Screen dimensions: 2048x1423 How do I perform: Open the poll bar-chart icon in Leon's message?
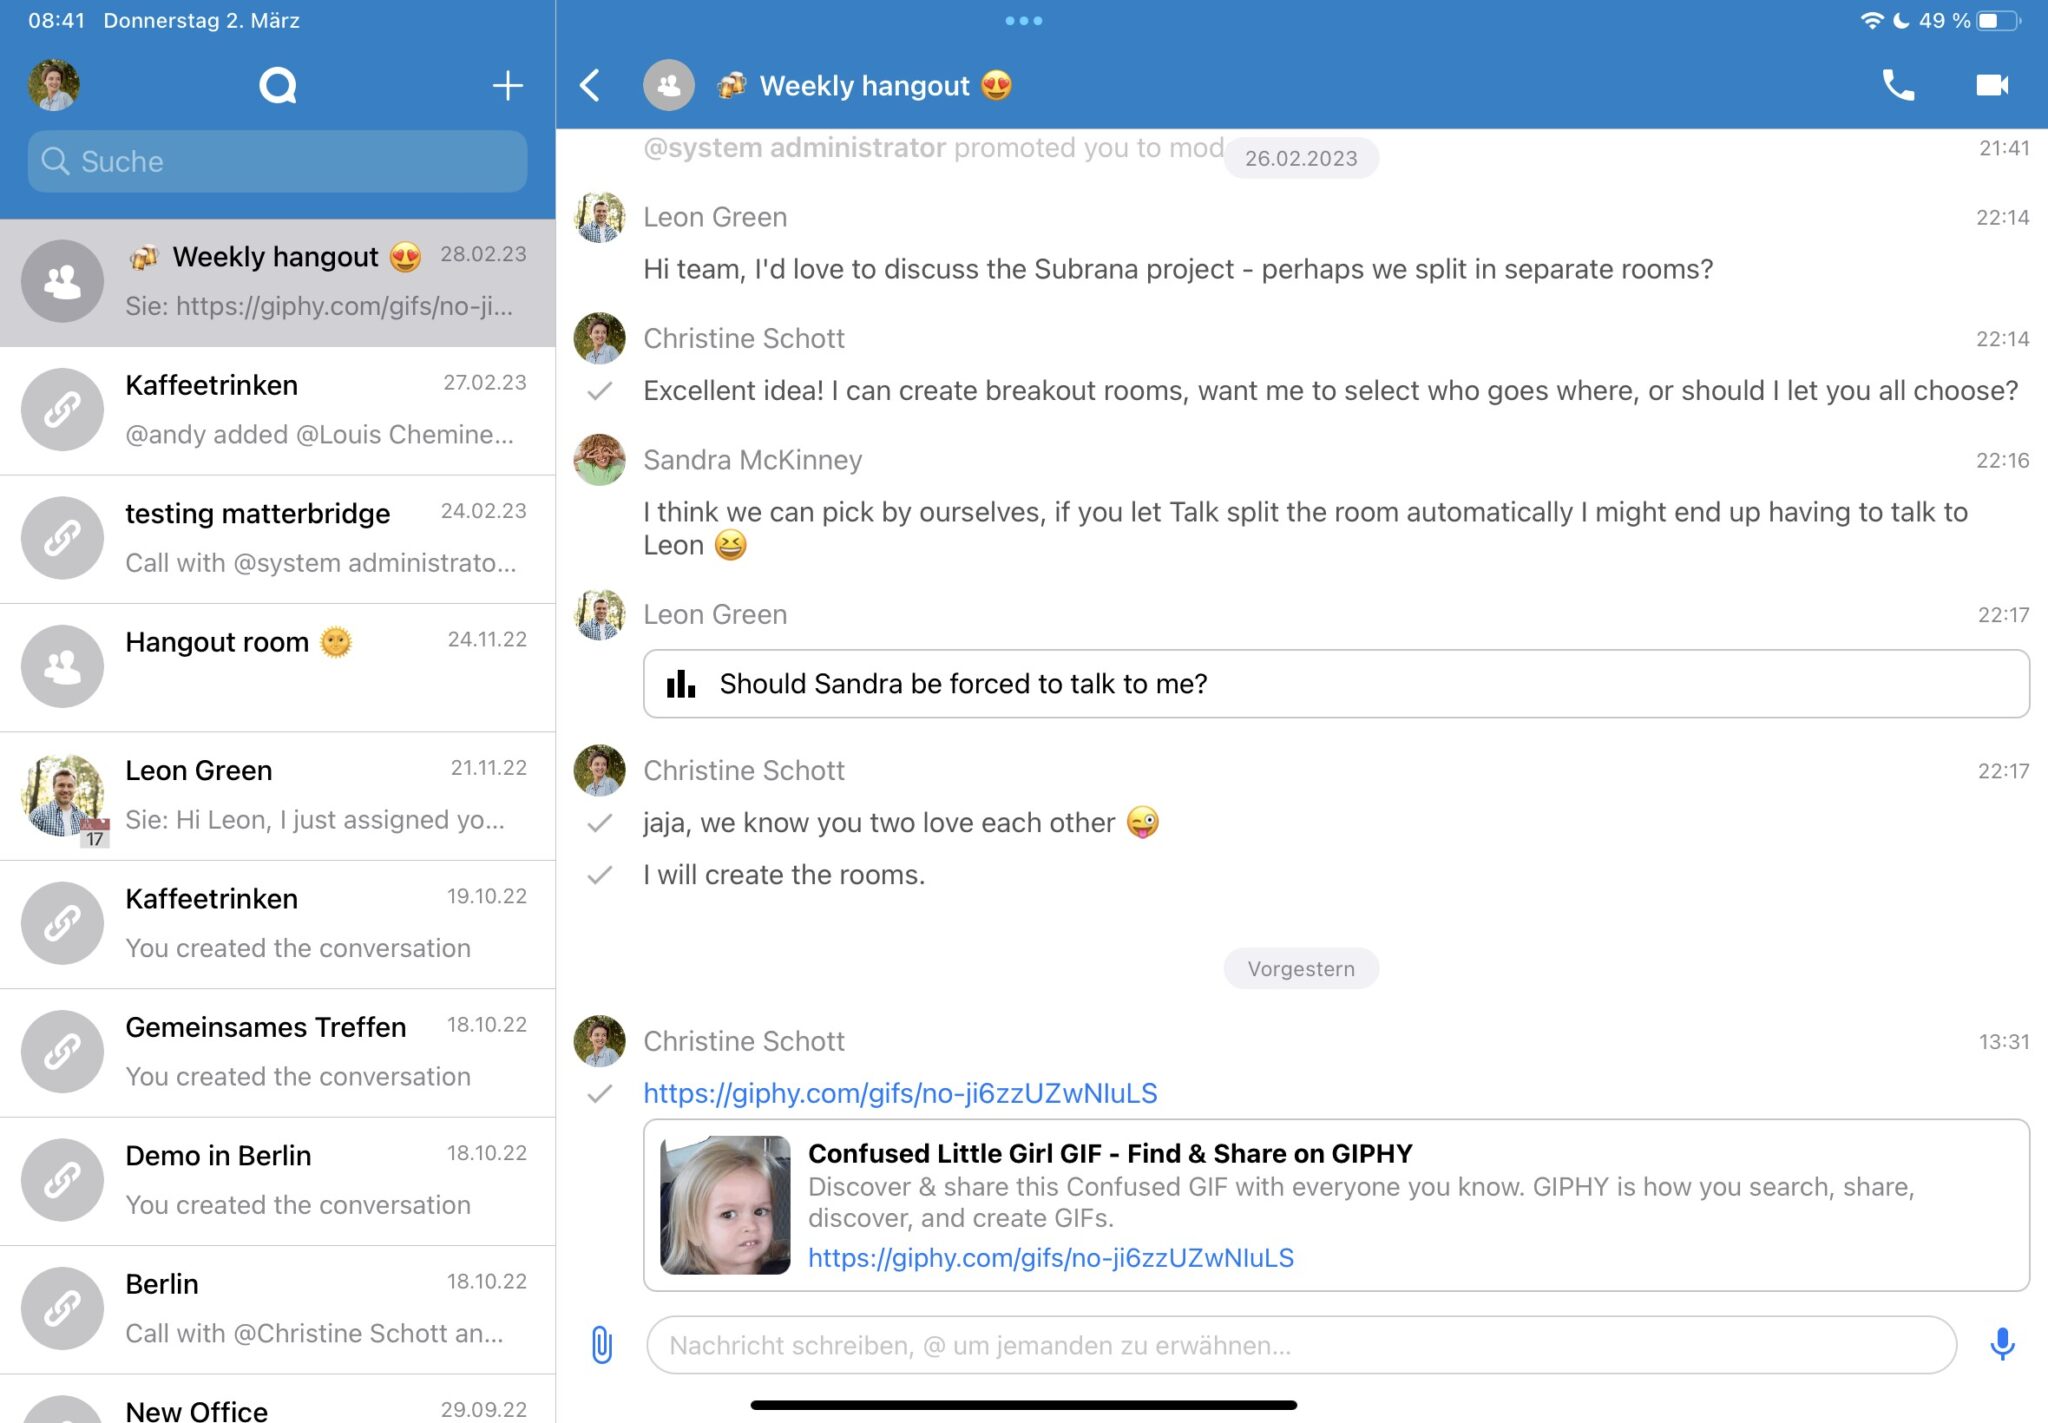point(680,684)
